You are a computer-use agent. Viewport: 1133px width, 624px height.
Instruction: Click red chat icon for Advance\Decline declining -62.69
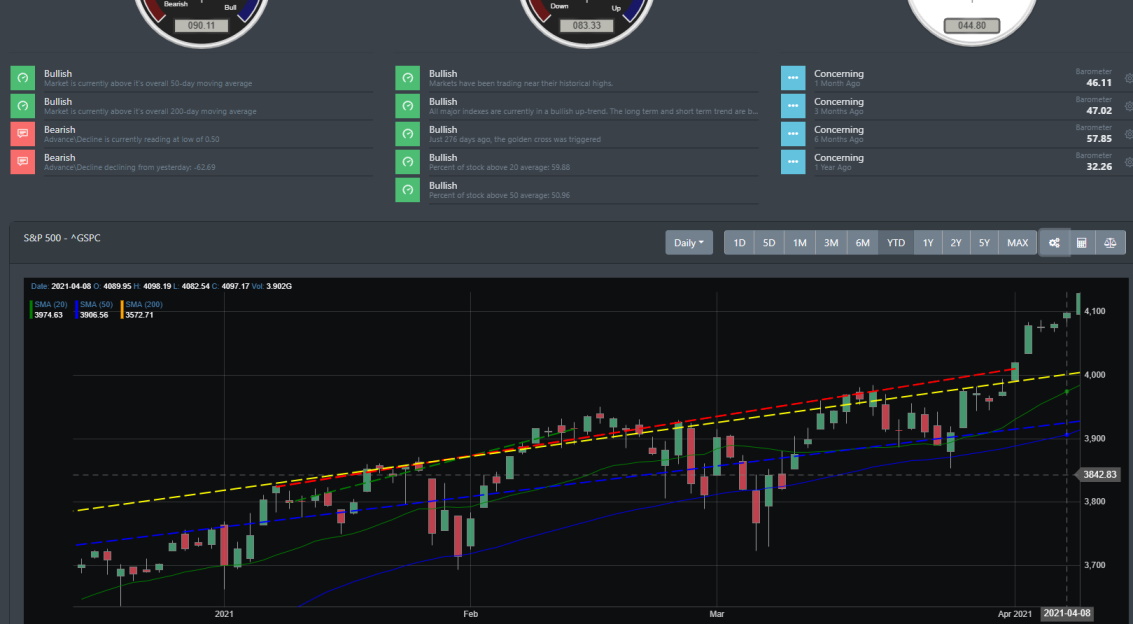(x=22, y=162)
